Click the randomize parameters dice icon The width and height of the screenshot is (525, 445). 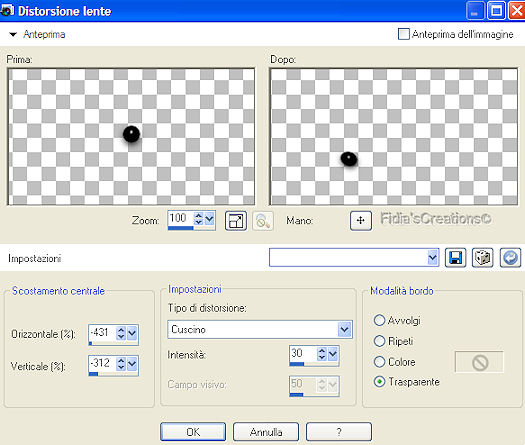(x=482, y=258)
